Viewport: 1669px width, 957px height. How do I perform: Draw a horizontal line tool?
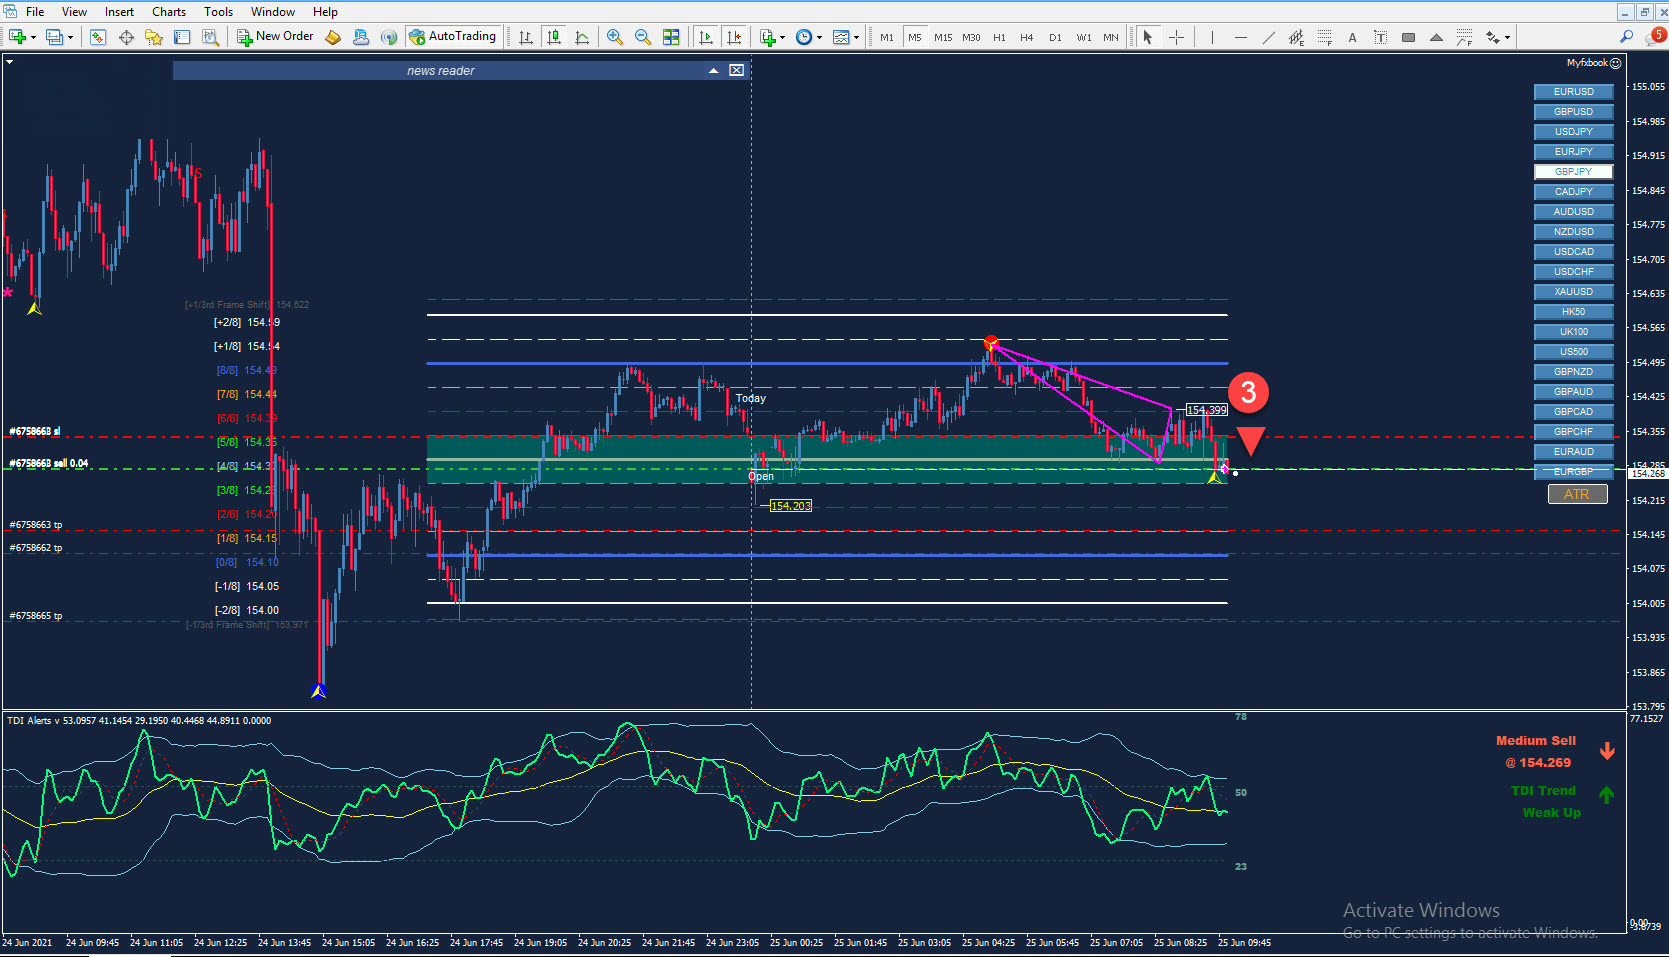1241,37
